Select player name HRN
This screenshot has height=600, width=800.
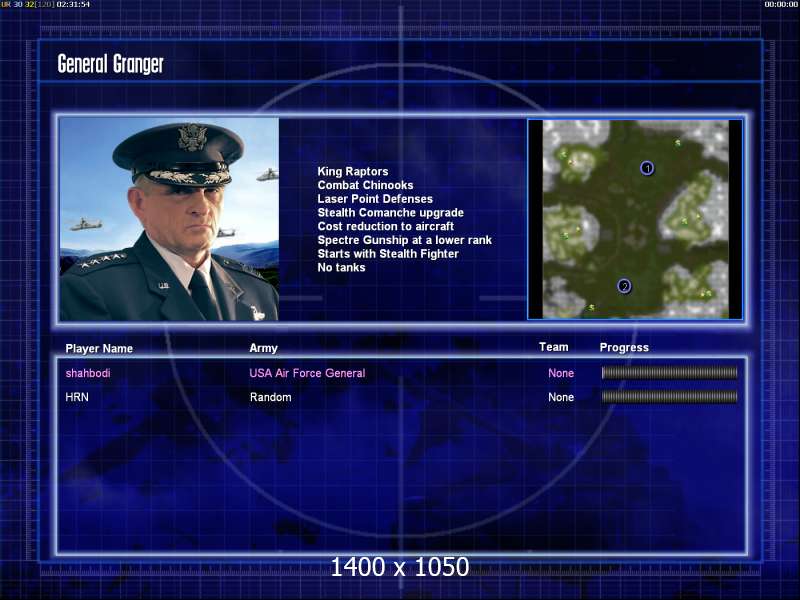[x=77, y=397]
